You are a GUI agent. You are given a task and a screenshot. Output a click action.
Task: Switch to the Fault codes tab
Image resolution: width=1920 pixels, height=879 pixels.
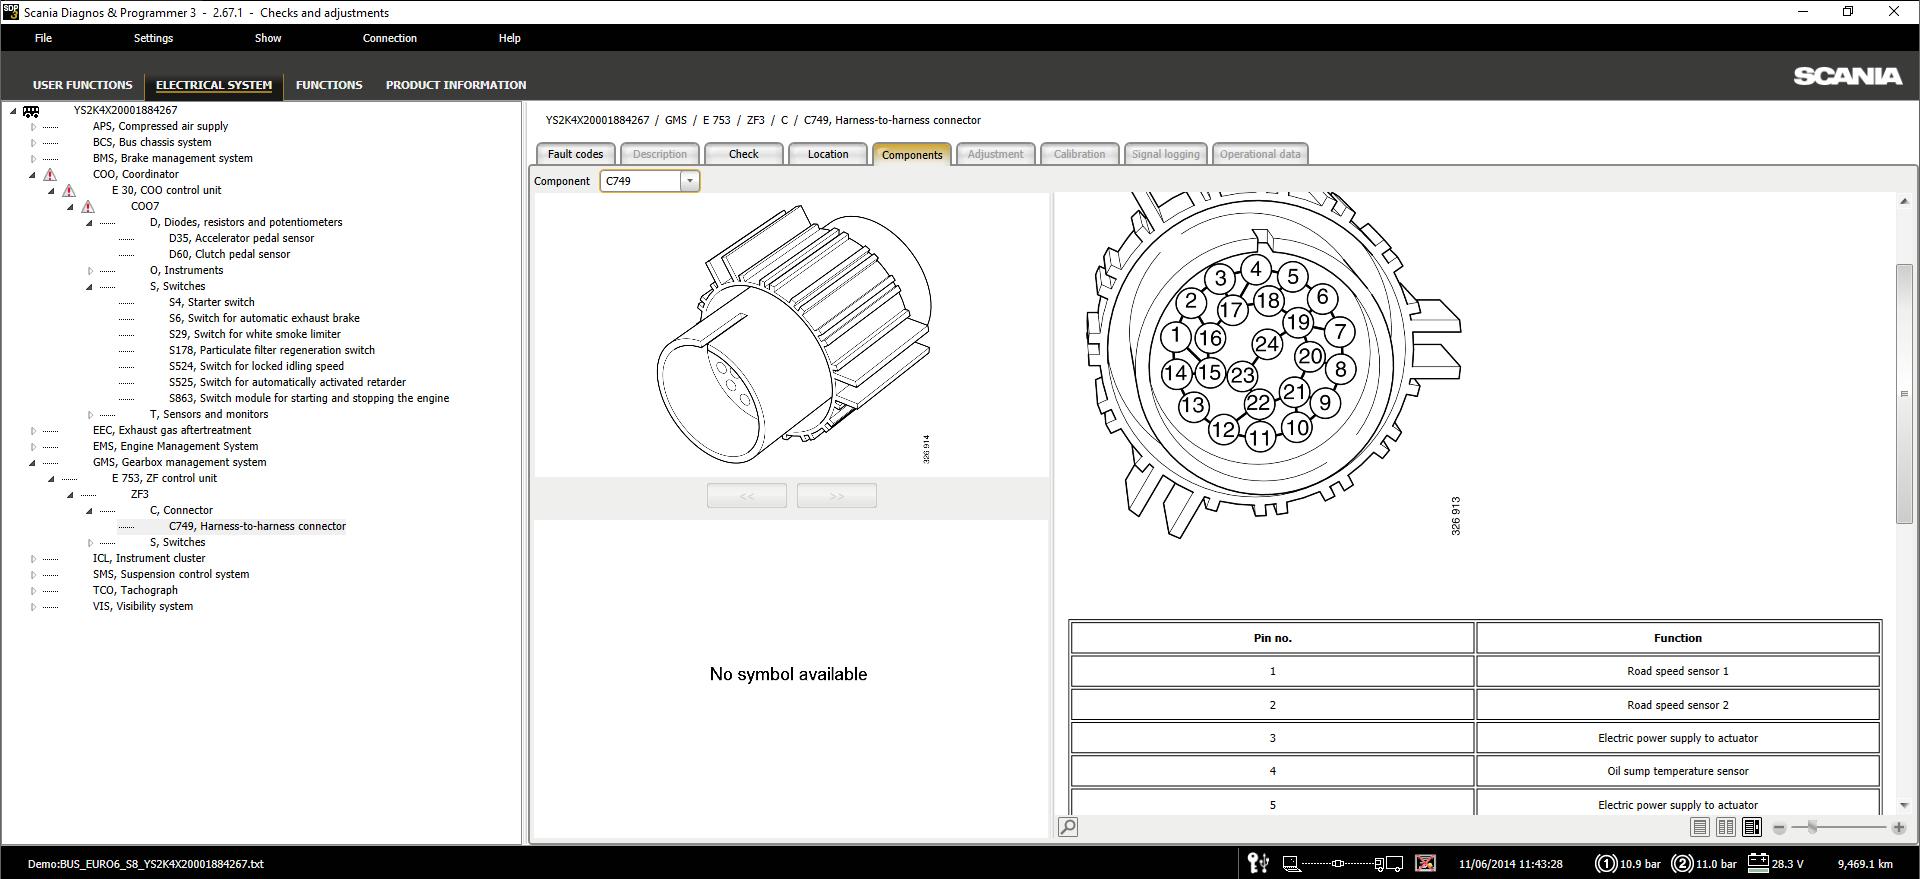pyautogui.click(x=575, y=154)
